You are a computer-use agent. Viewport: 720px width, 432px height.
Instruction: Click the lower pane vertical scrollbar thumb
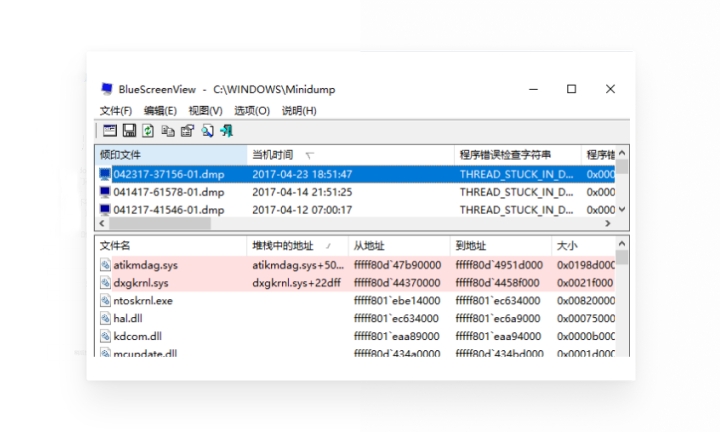[x=622, y=257]
